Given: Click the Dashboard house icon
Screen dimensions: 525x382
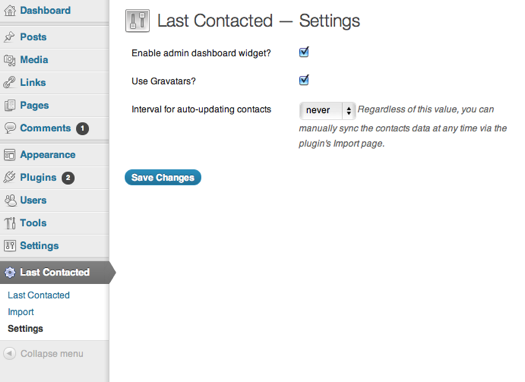Looking at the screenshot, I should click(x=10, y=10).
